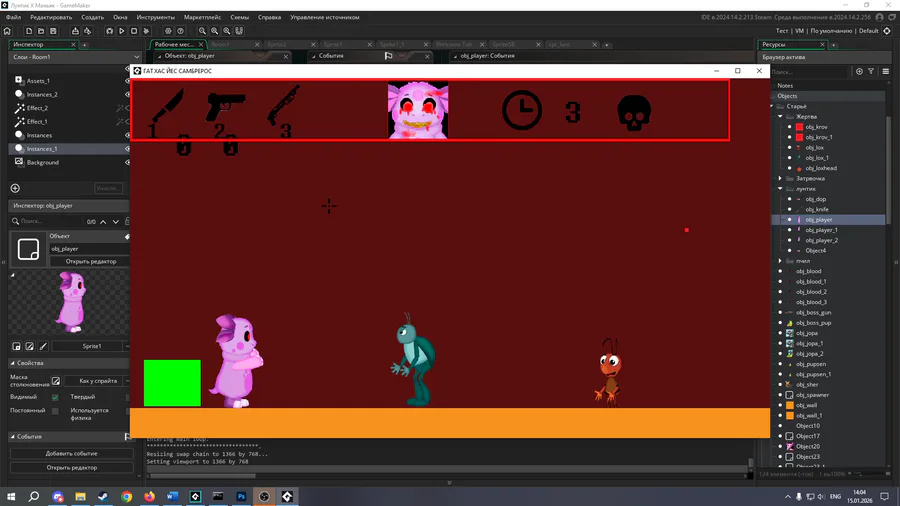Open the filter icon in the Resources panel

pyautogui.click(x=871, y=71)
